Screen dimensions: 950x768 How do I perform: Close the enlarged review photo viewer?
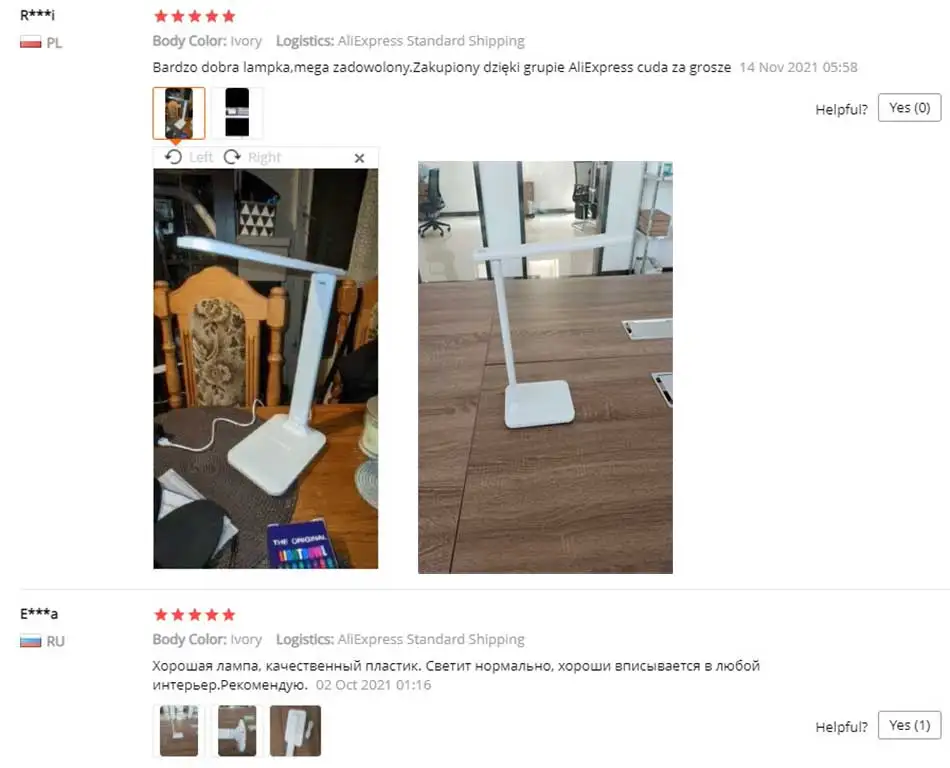click(x=359, y=158)
